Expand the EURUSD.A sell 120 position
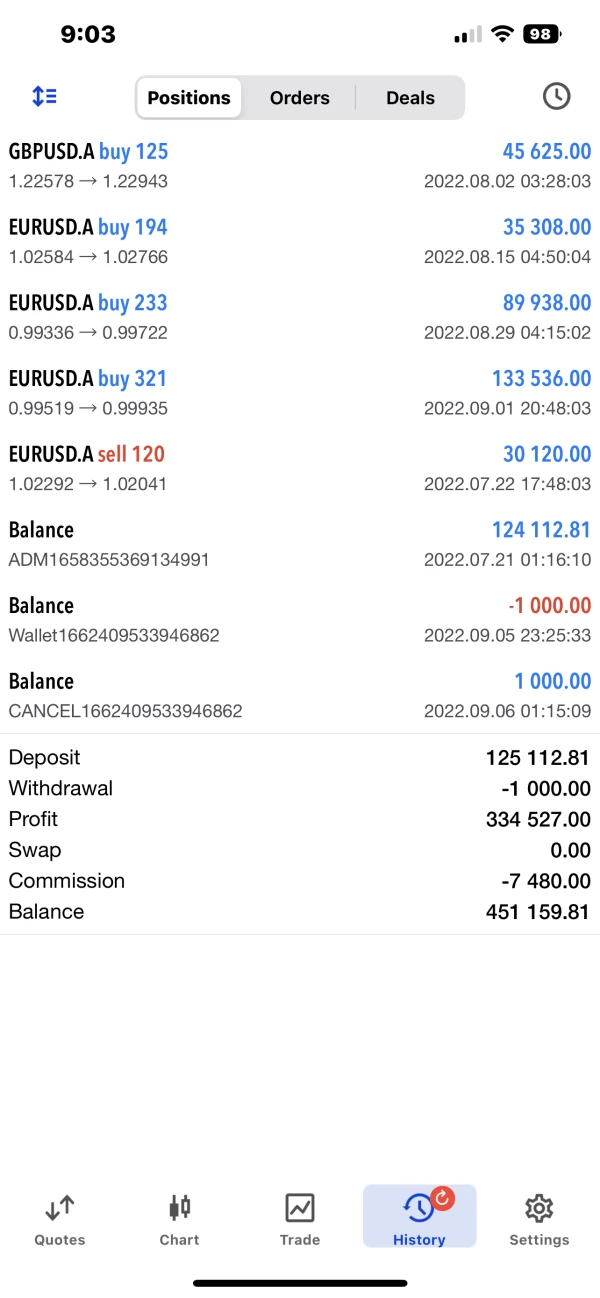The width and height of the screenshot is (600, 1298). (x=300, y=468)
